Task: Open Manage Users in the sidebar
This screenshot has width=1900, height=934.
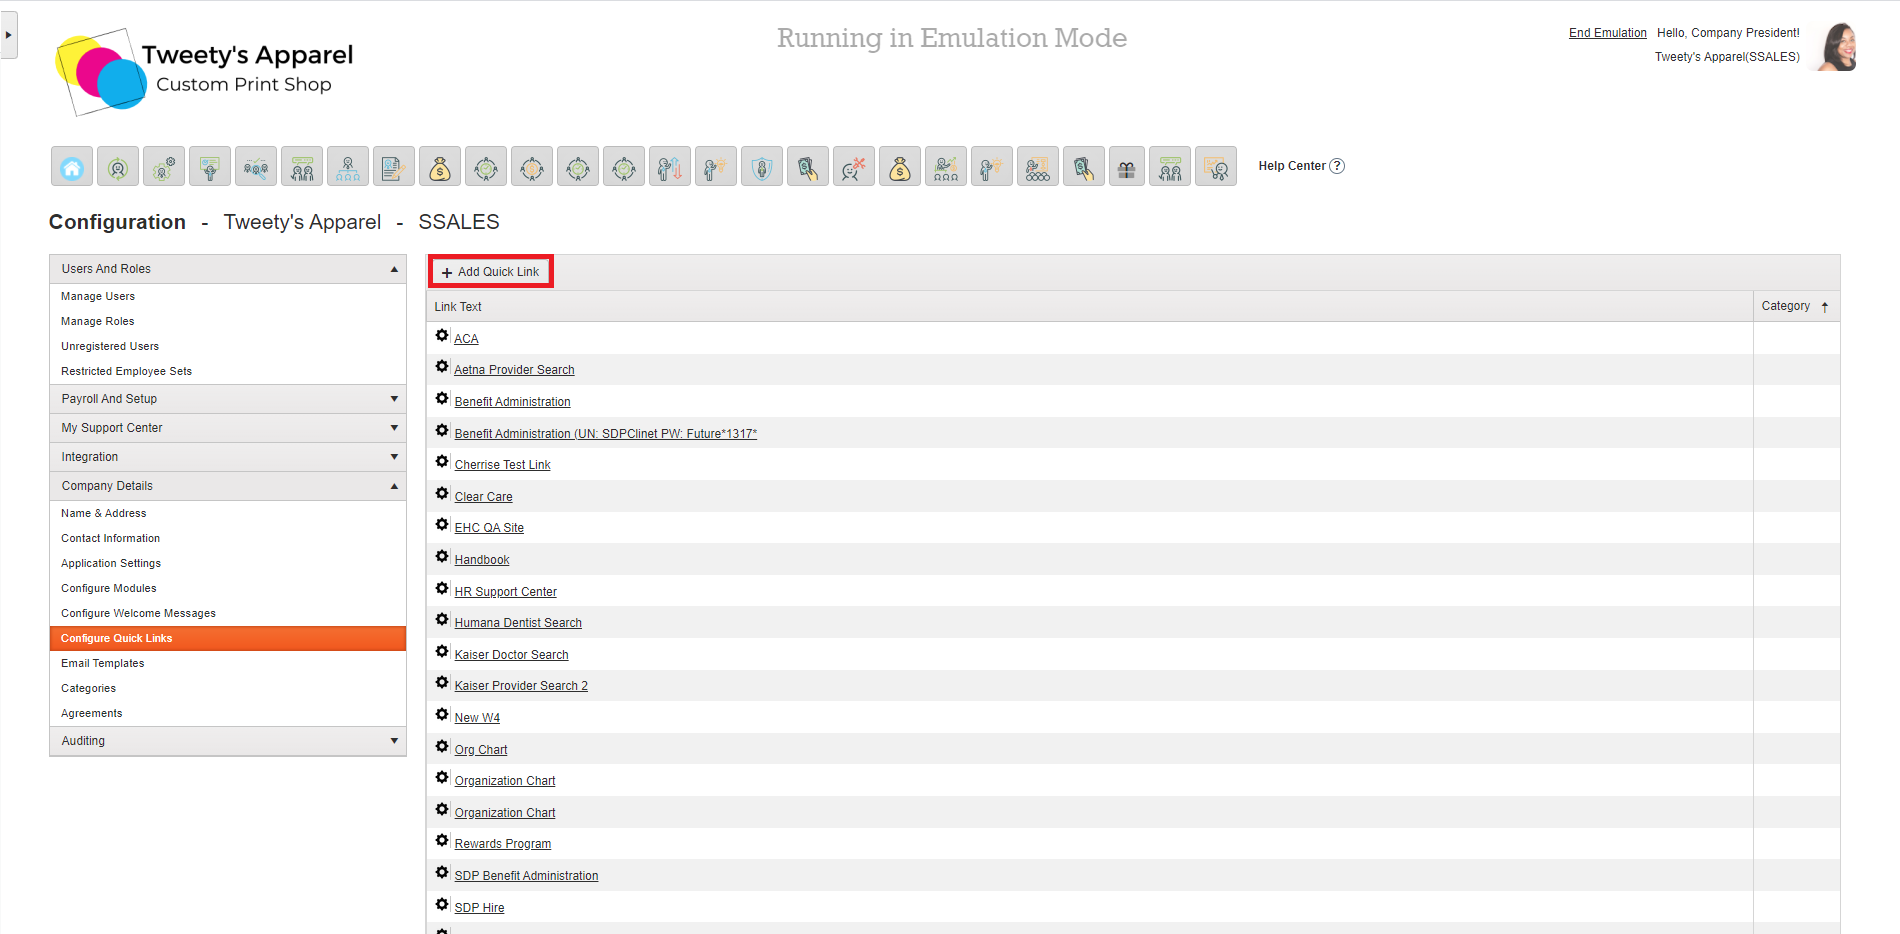Action: coord(98,296)
